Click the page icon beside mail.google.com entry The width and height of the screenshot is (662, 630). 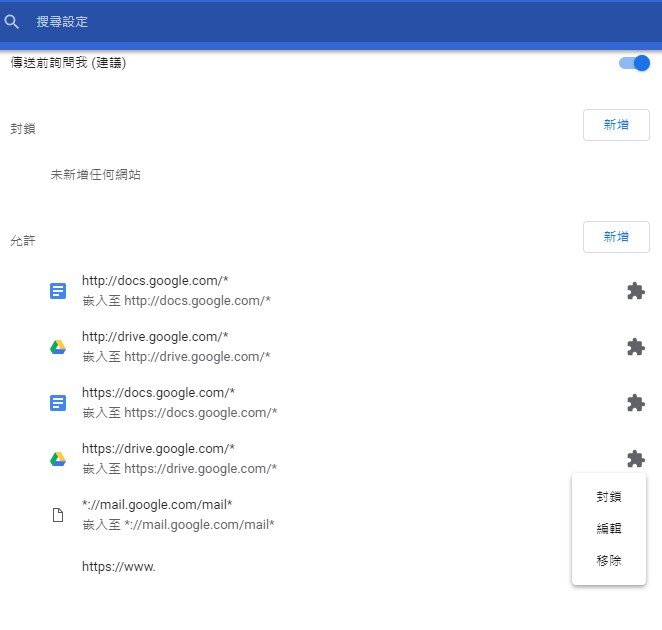click(58, 515)
